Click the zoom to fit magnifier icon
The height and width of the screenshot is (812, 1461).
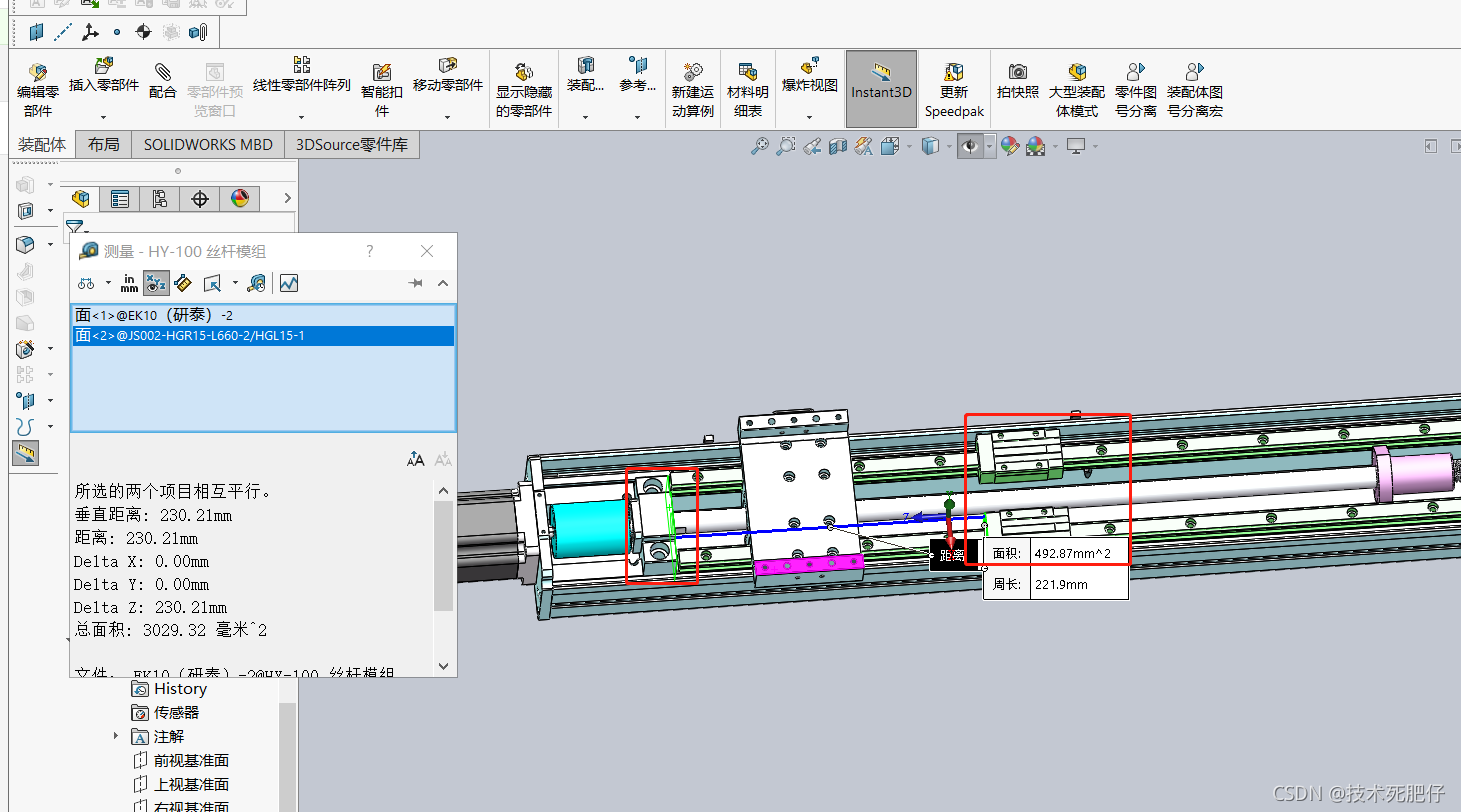tap(760, 146)
